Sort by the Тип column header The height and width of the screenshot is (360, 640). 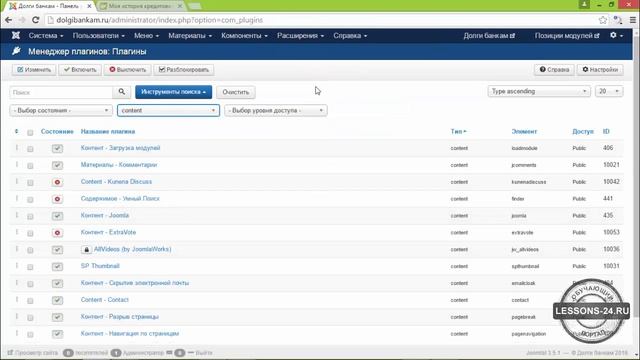pos(458,131)
